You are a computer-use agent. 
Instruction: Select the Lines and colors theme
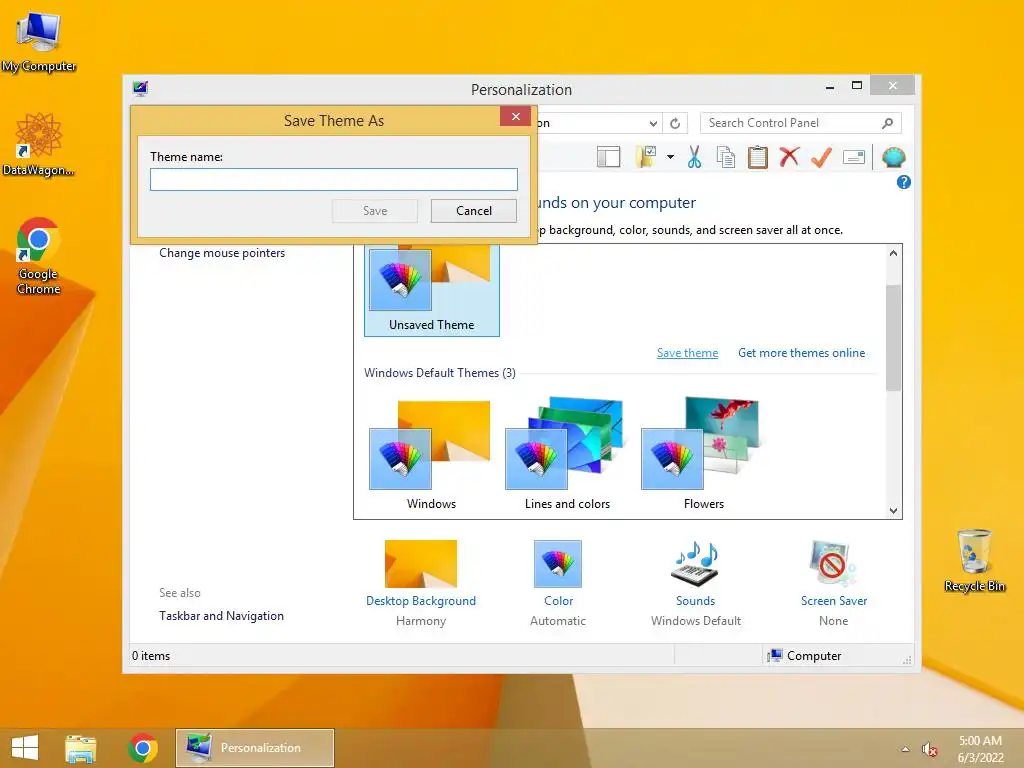[567, 455]
